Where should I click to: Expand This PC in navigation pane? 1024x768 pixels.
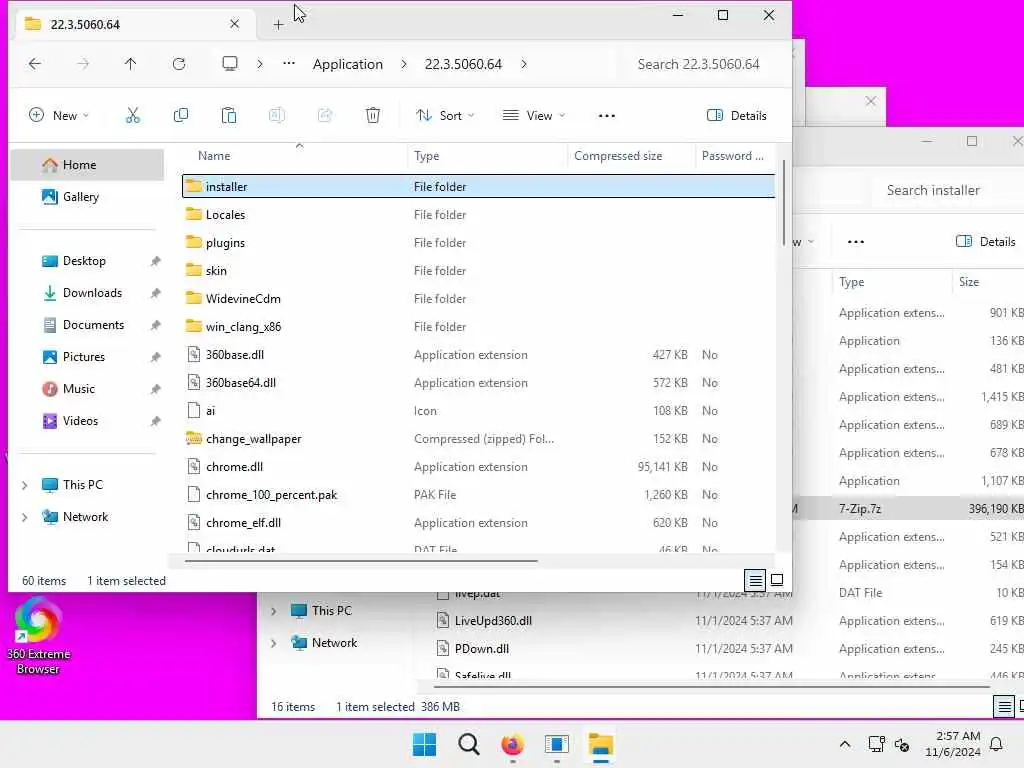click(25, 485)
